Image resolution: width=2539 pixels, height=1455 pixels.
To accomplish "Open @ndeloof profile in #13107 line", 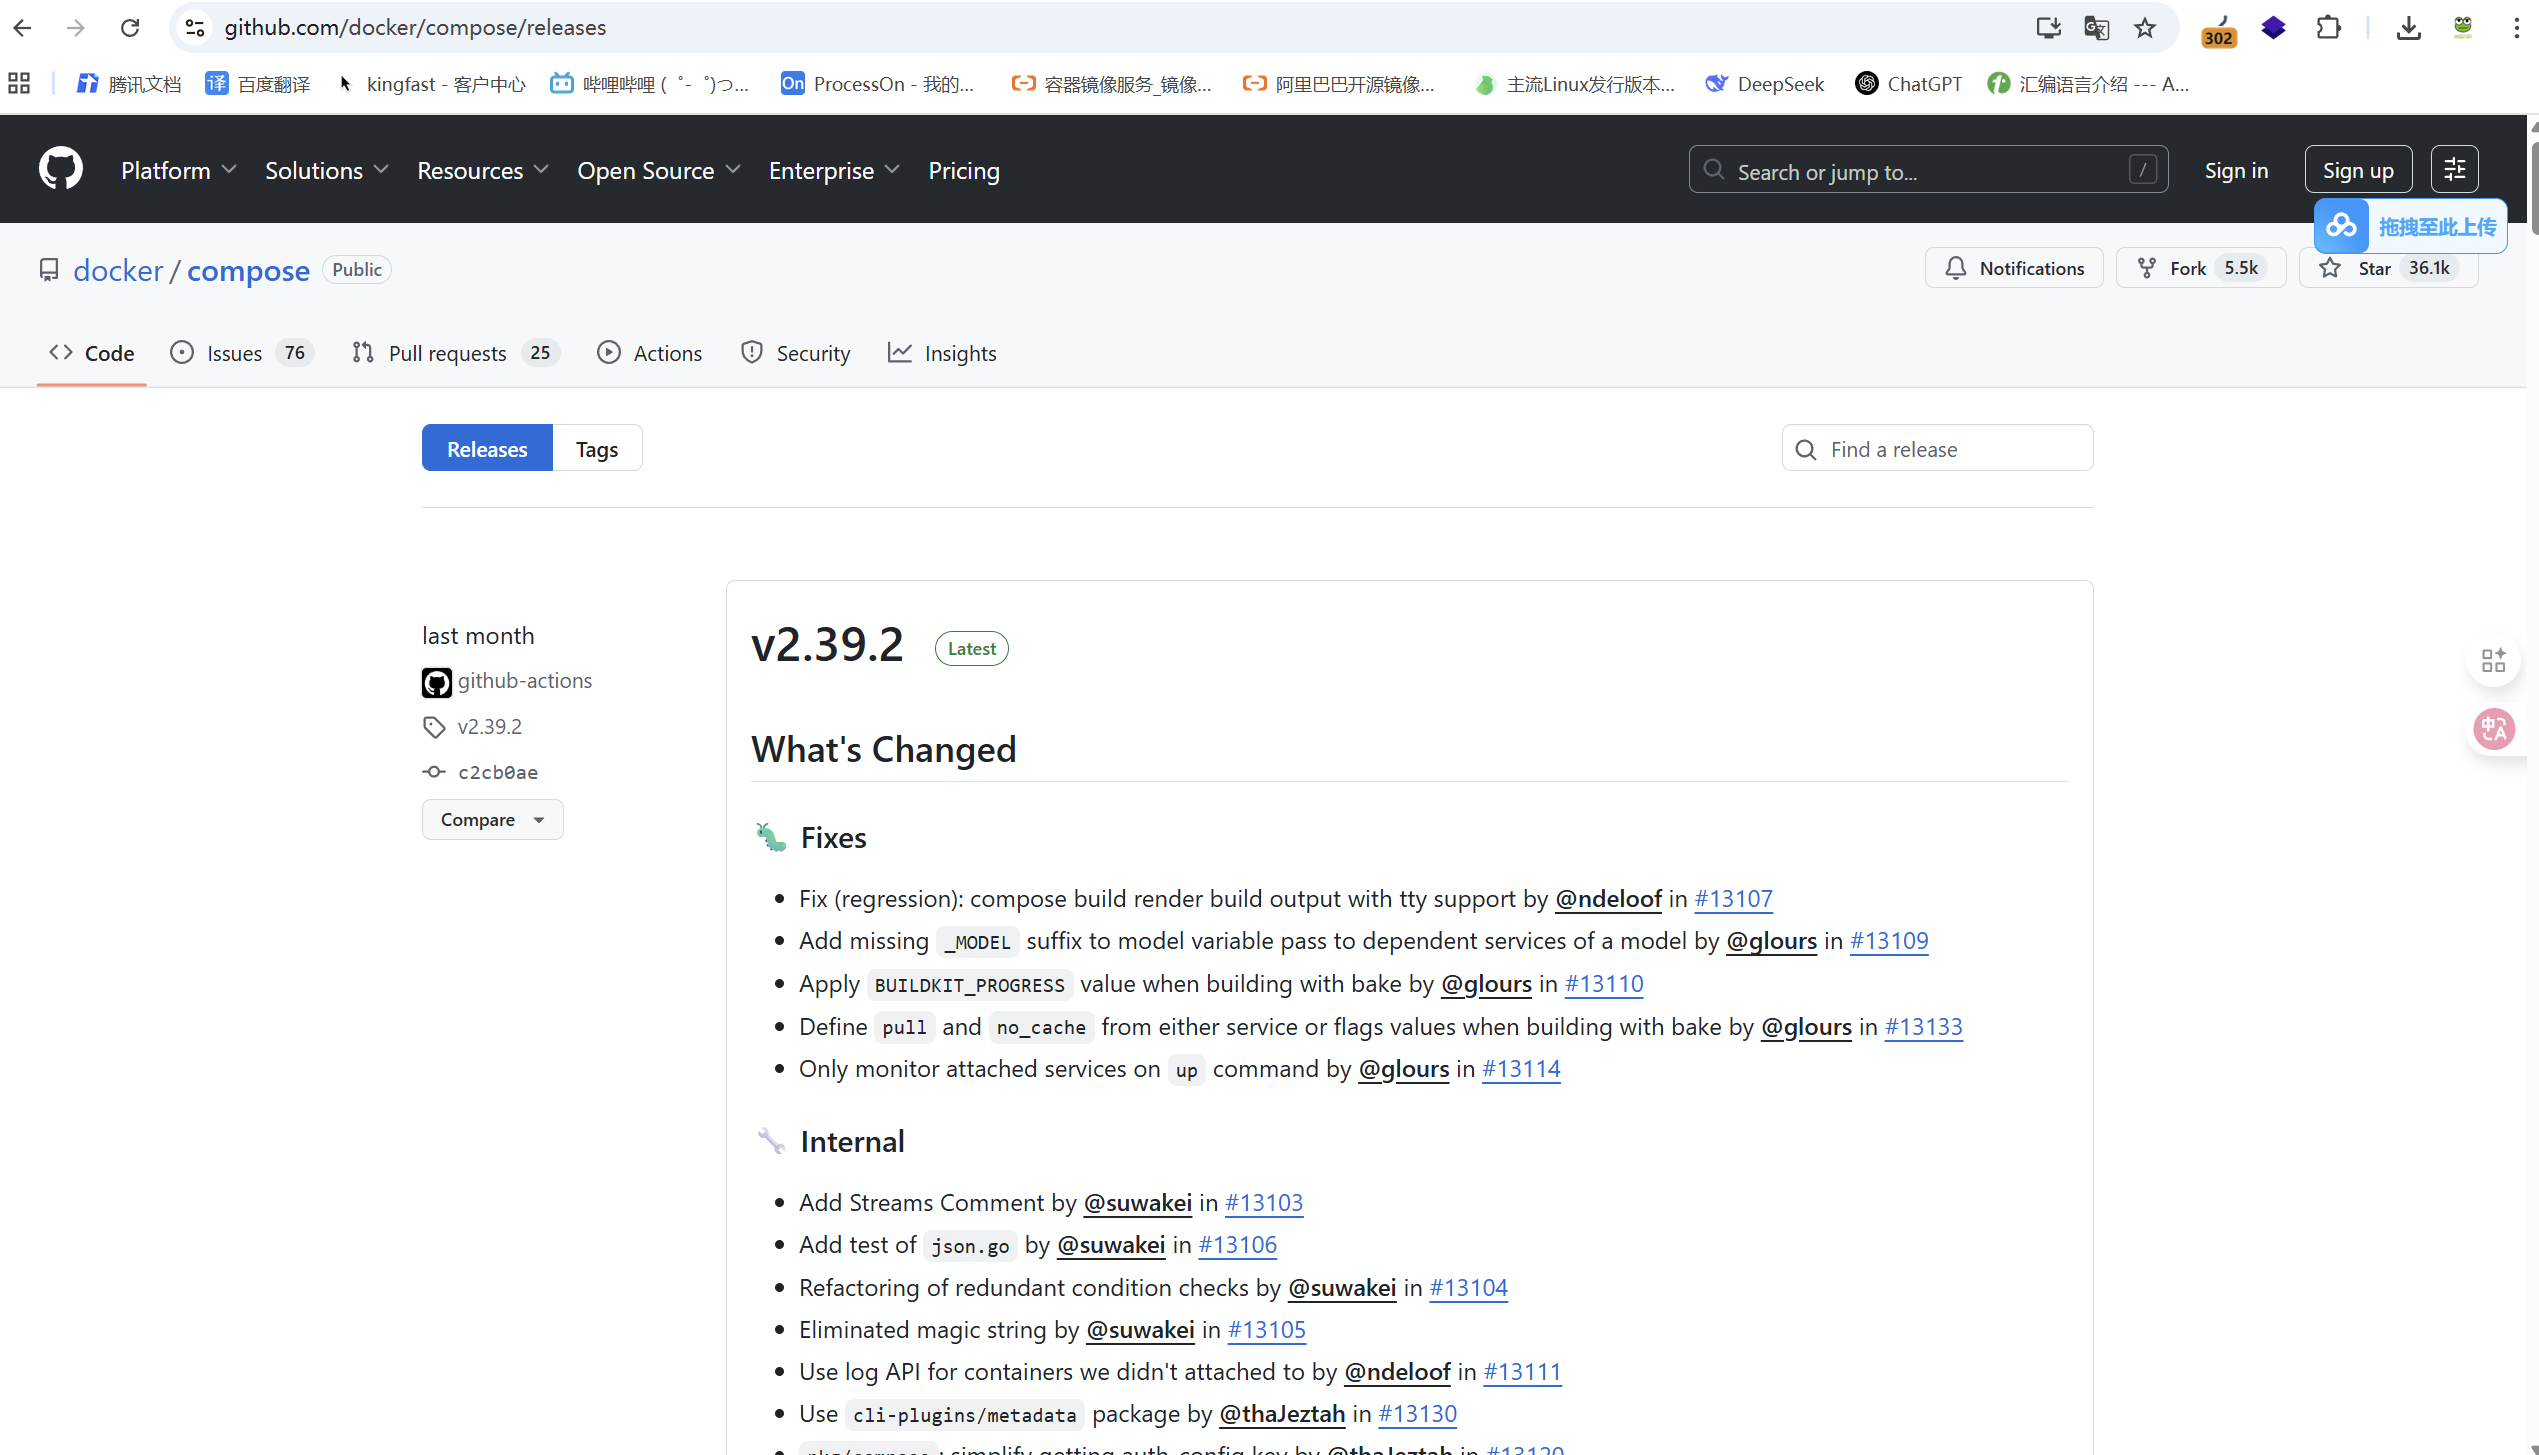I will coord(1608,899).
